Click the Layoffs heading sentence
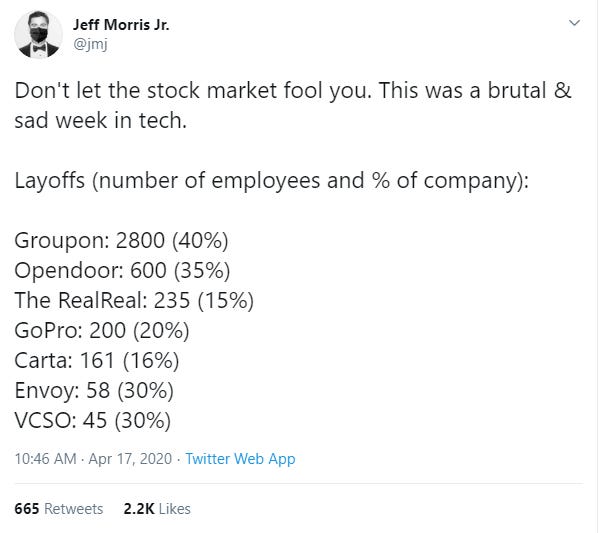Image resolution: width=599 pixels, height=533 pixels. click(x=272, y=180)
